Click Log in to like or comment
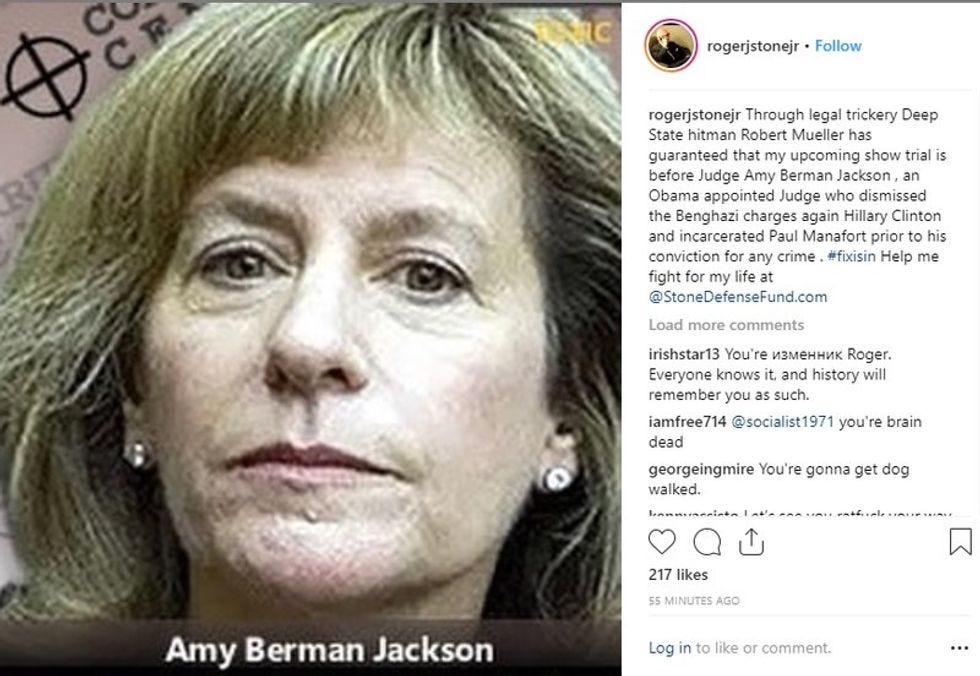Screen dimensions: 980x676 [x=670, y=648]
